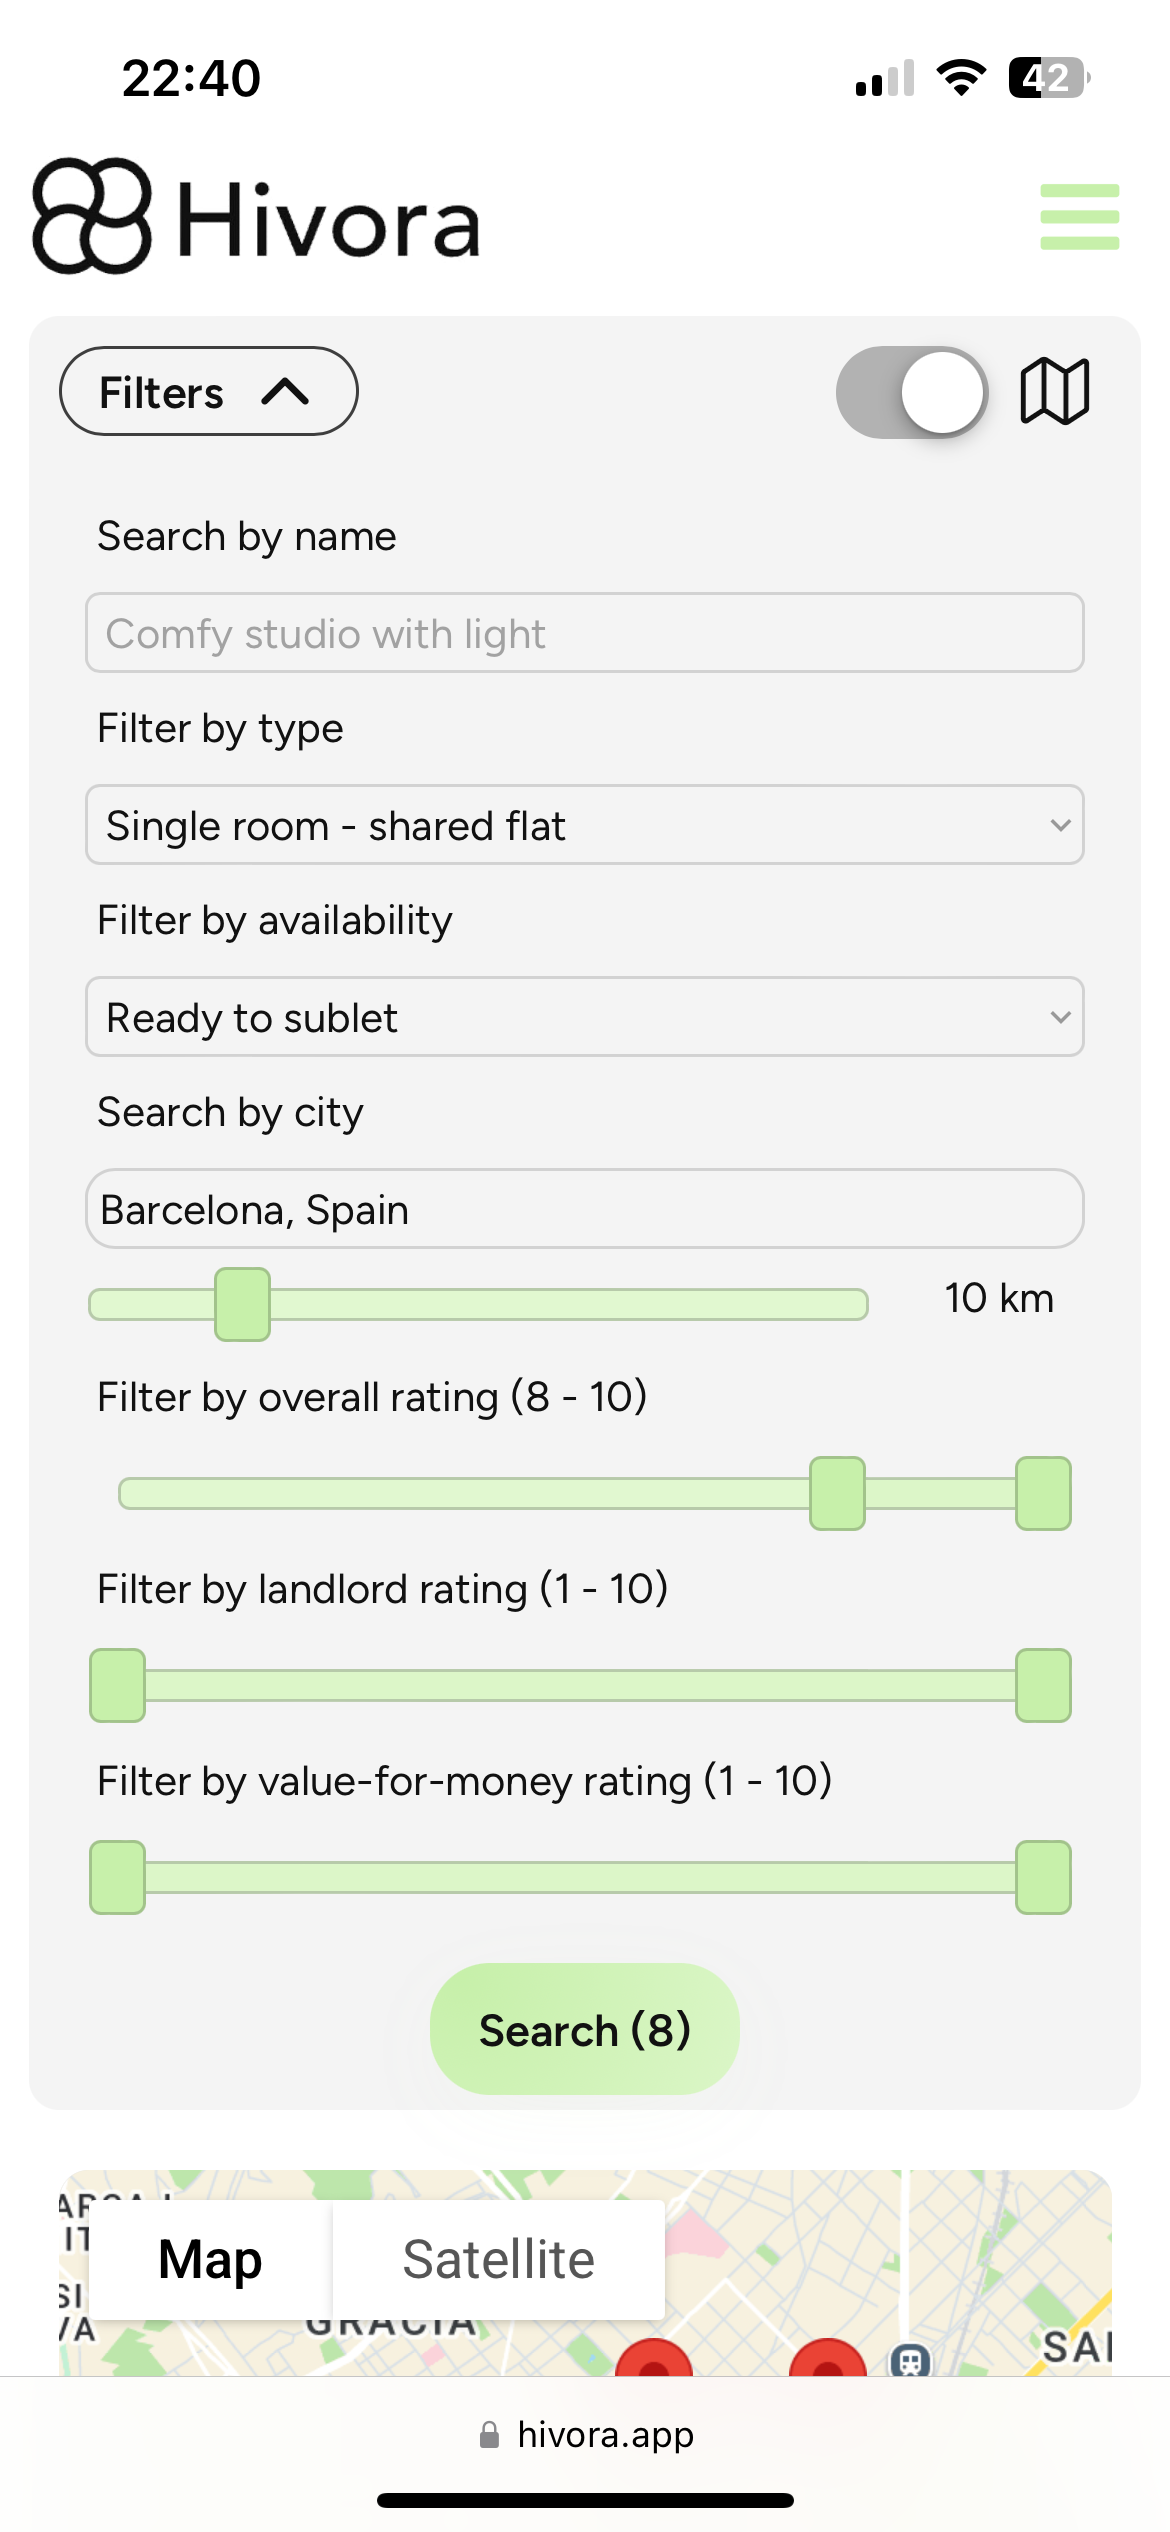Collapse the Filters panel
1170x2532 pixels.
(x=209, y=392)
